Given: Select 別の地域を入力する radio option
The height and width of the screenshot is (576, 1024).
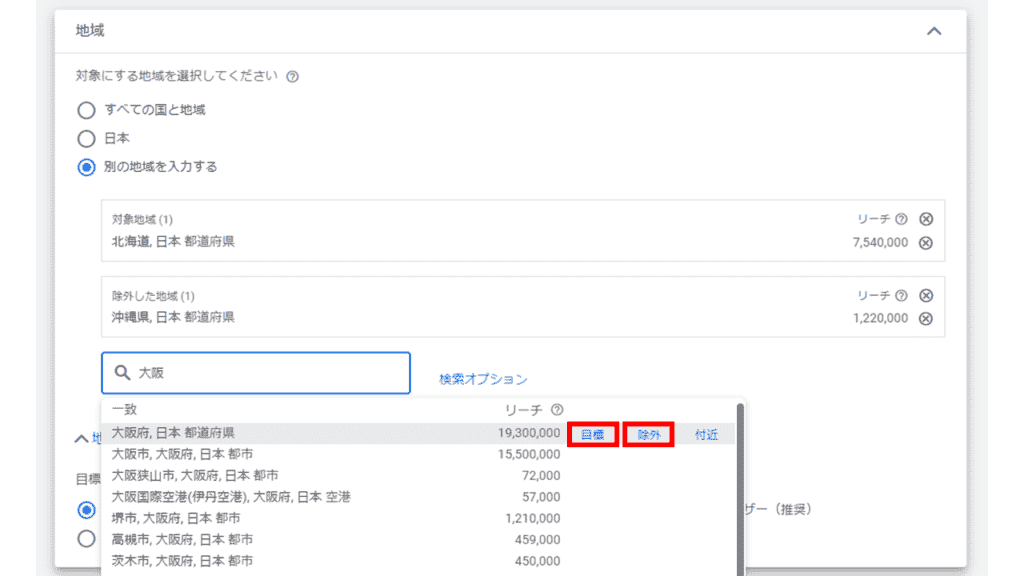Looking at the screenshot, I should tap(87, 167).
